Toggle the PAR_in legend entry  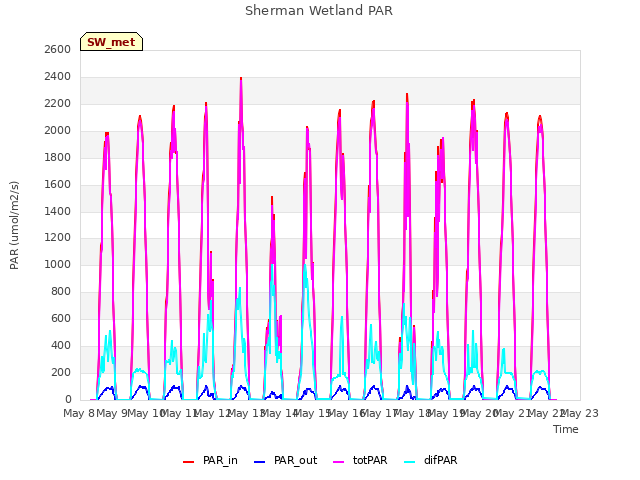[x=210, y=460]
